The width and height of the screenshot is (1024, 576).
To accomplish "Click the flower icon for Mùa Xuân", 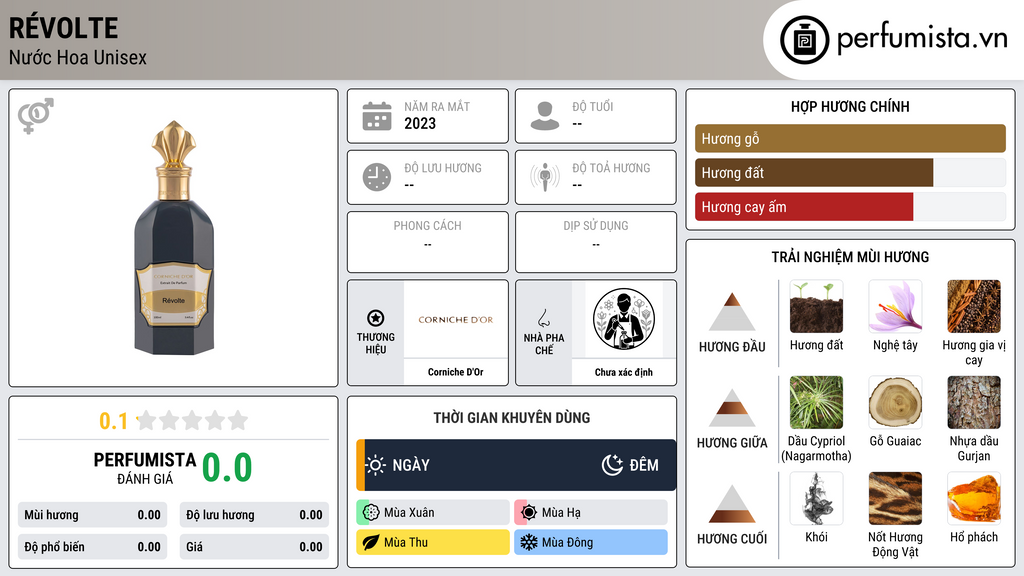I will coord(371,513).
